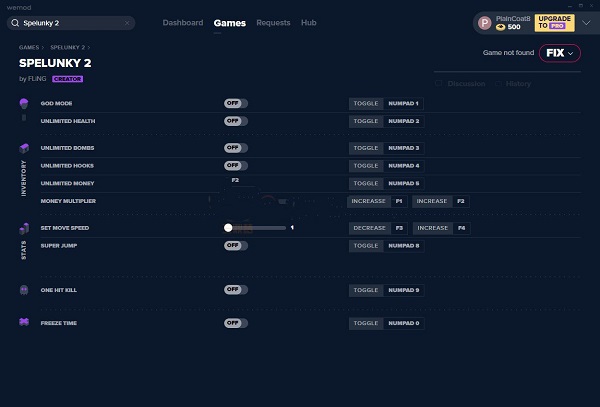Toggle God Mode on

click(x=236, y=103)
